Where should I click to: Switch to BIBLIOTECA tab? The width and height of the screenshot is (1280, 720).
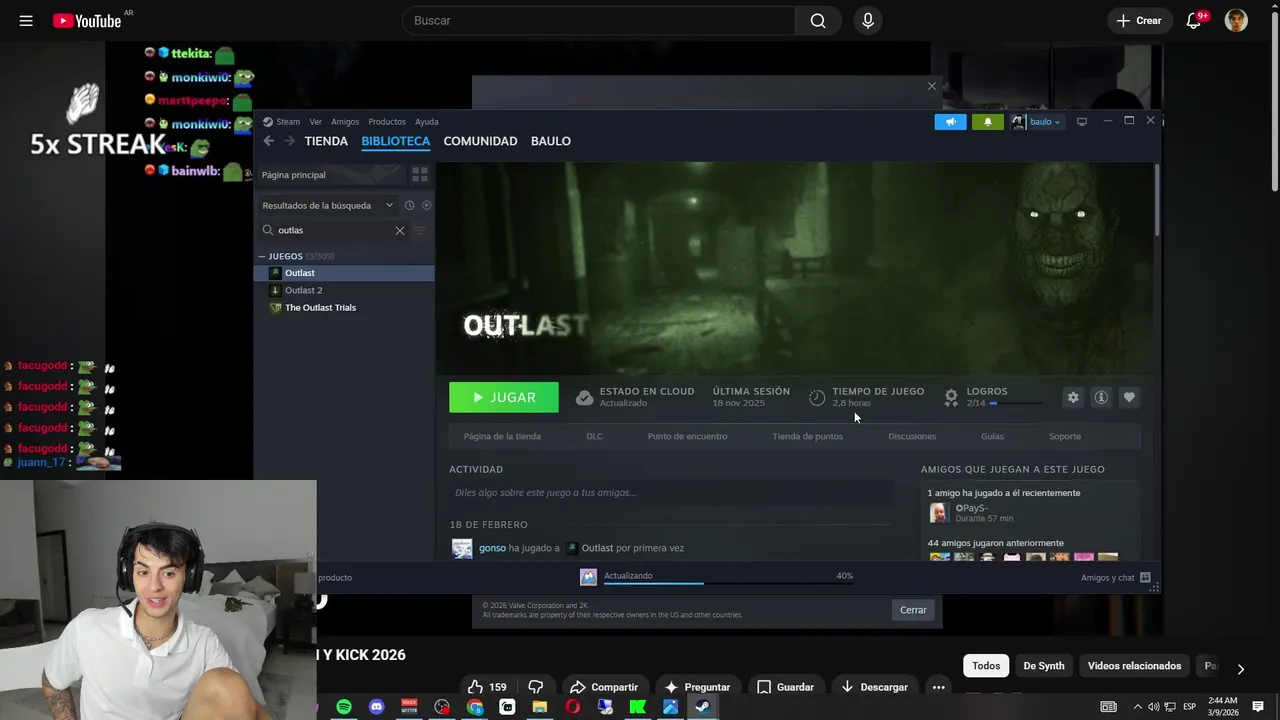click(396, 141)
